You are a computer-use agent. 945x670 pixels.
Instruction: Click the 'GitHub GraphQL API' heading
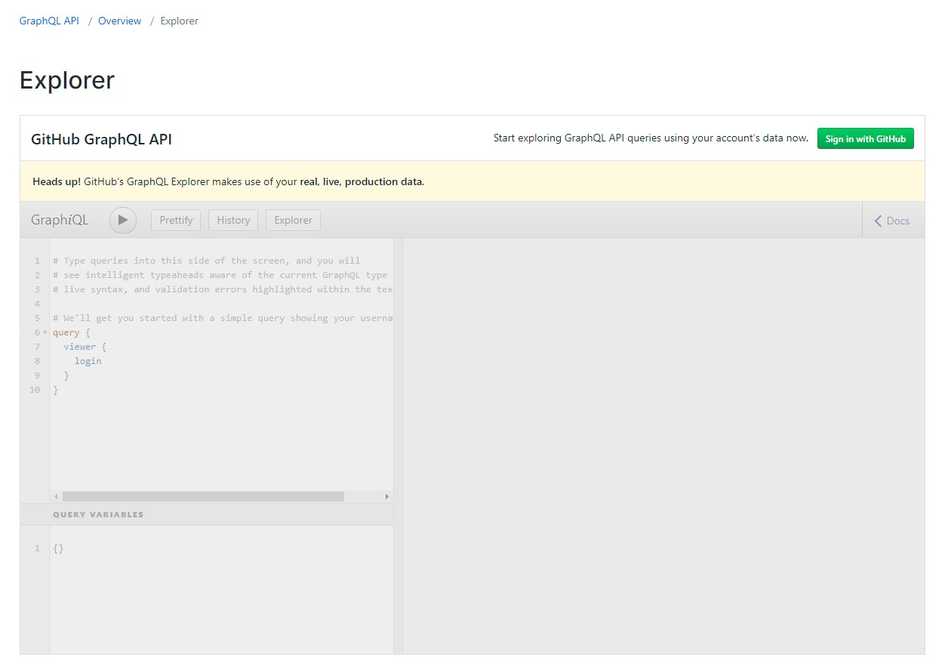point(101,139)
